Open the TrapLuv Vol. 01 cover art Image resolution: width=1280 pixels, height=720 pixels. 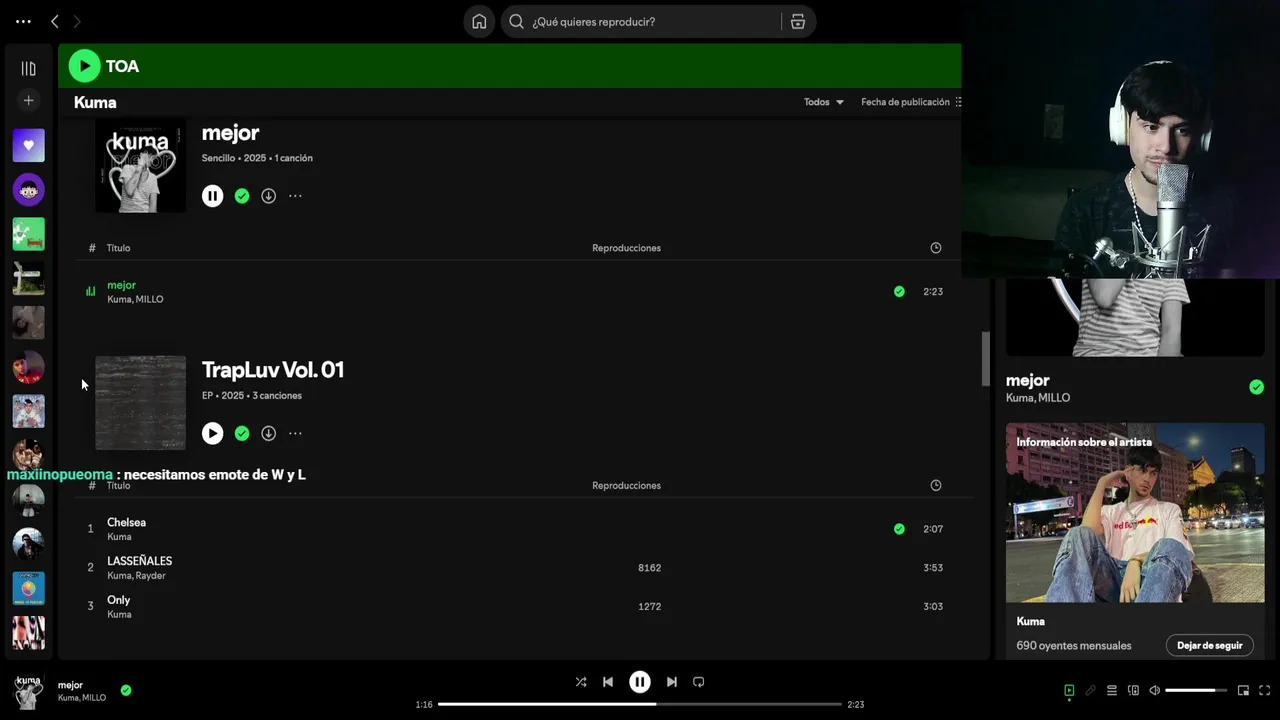pyautogui.click(x=140, y=403)
